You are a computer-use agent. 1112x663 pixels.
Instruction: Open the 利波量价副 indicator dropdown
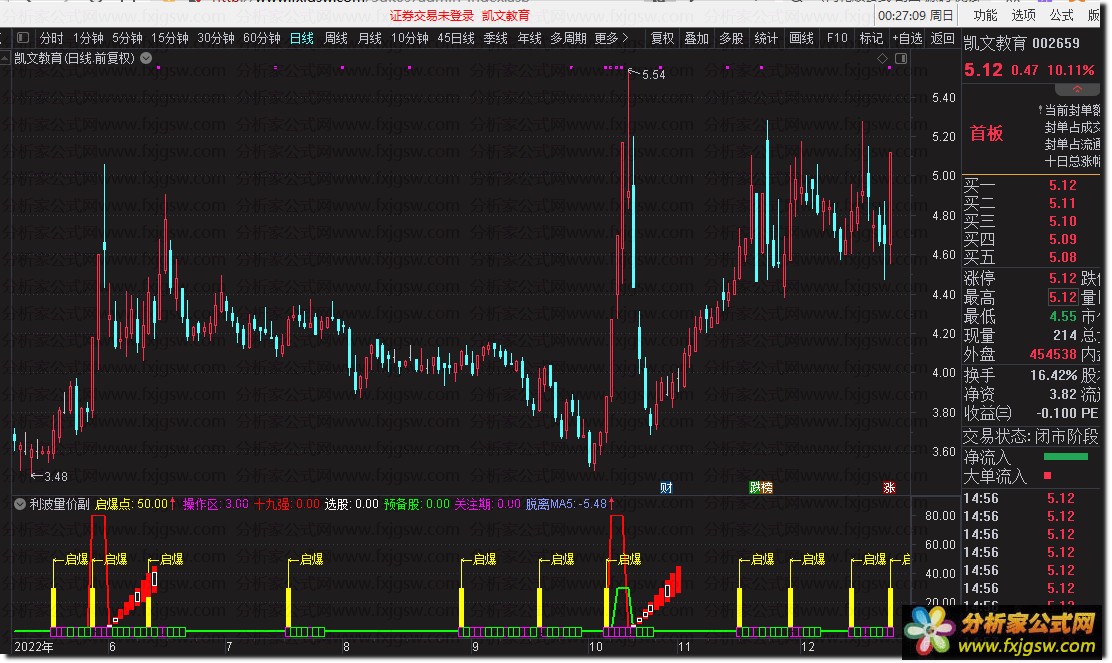point(20,504)
